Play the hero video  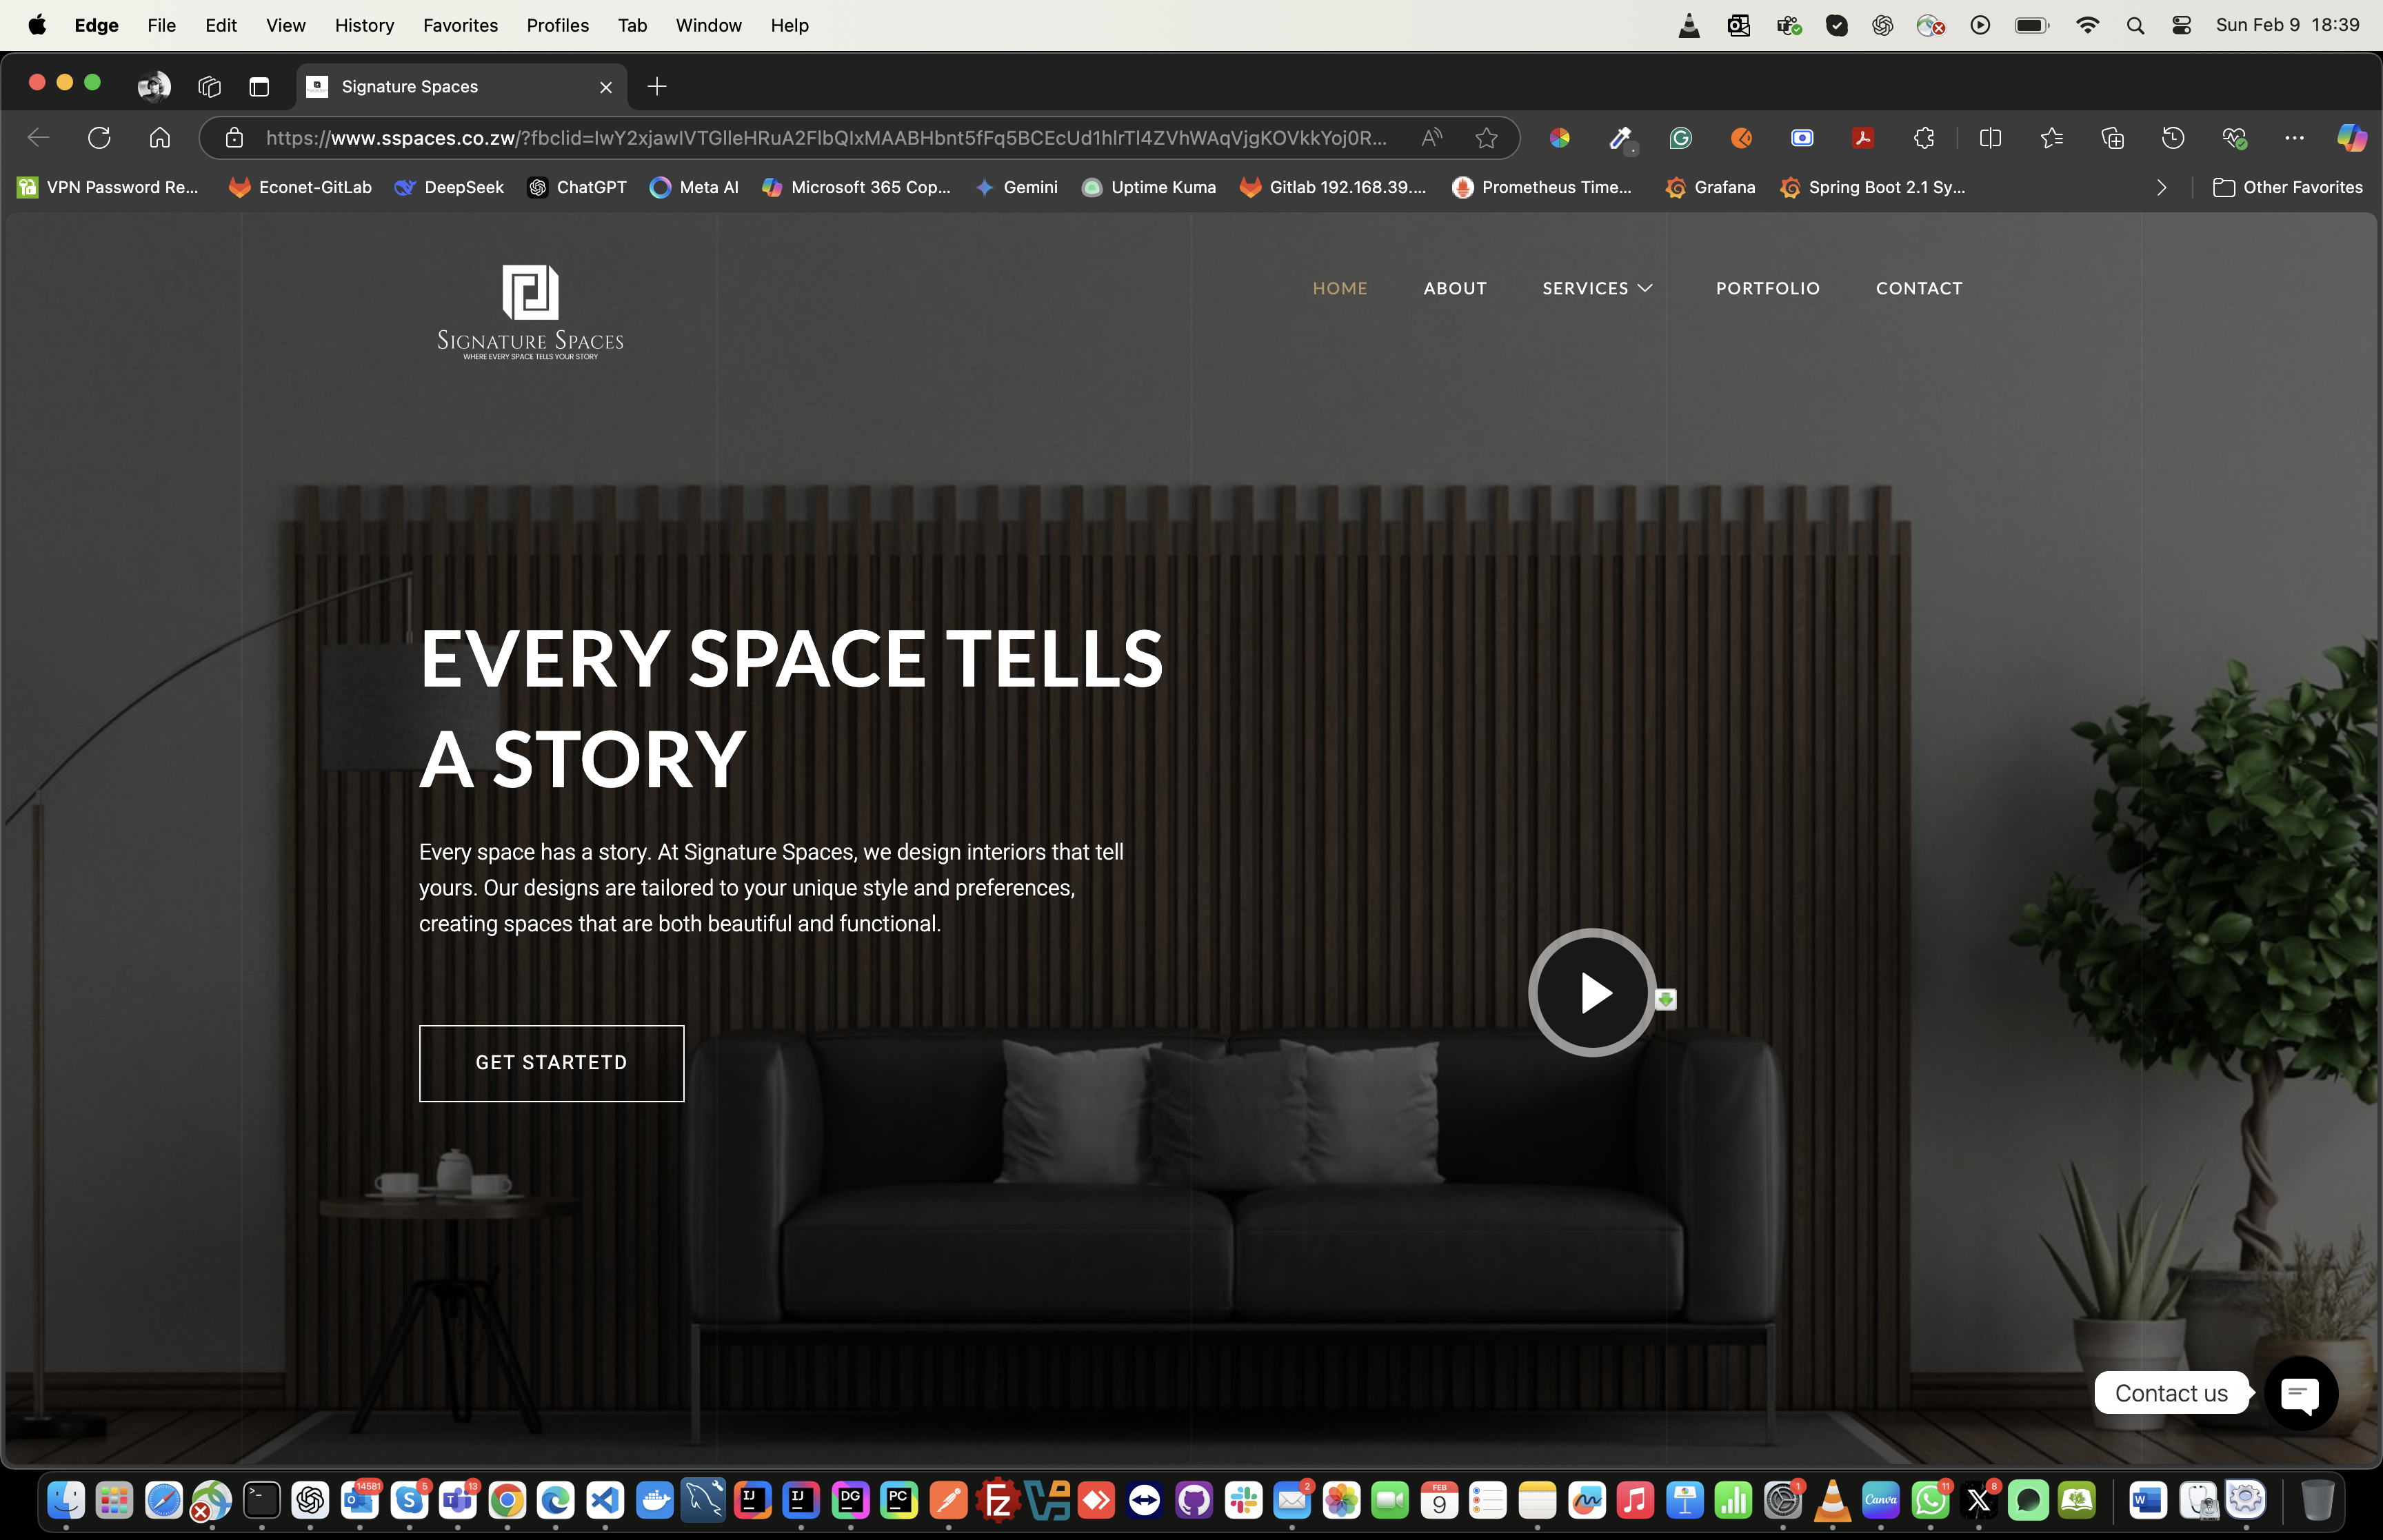[1592, 993]
